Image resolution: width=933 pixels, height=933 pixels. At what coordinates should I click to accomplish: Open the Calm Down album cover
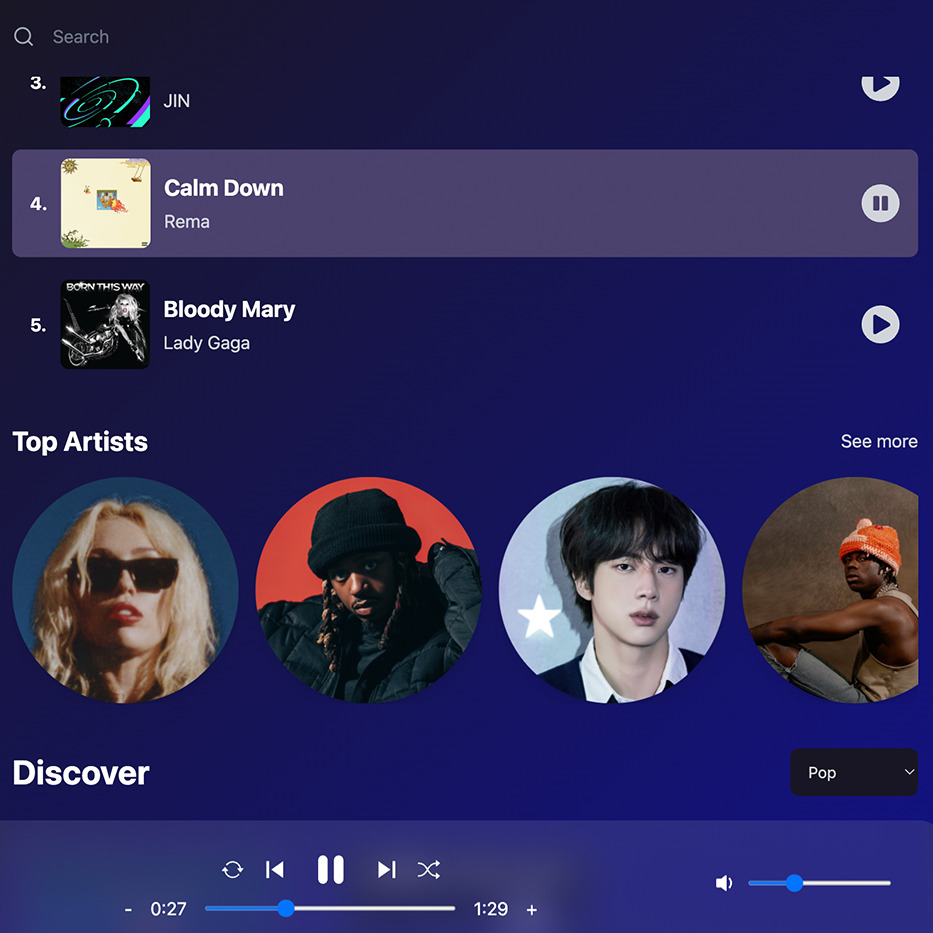pos(105,203)
